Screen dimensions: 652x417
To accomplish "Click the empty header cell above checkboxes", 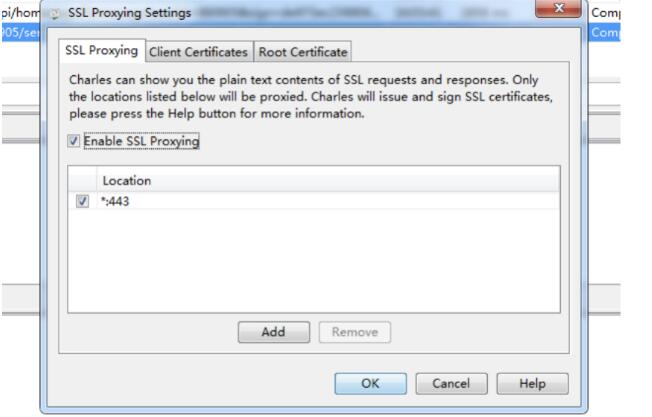I will pyautogui.click(x=82, y=180).
